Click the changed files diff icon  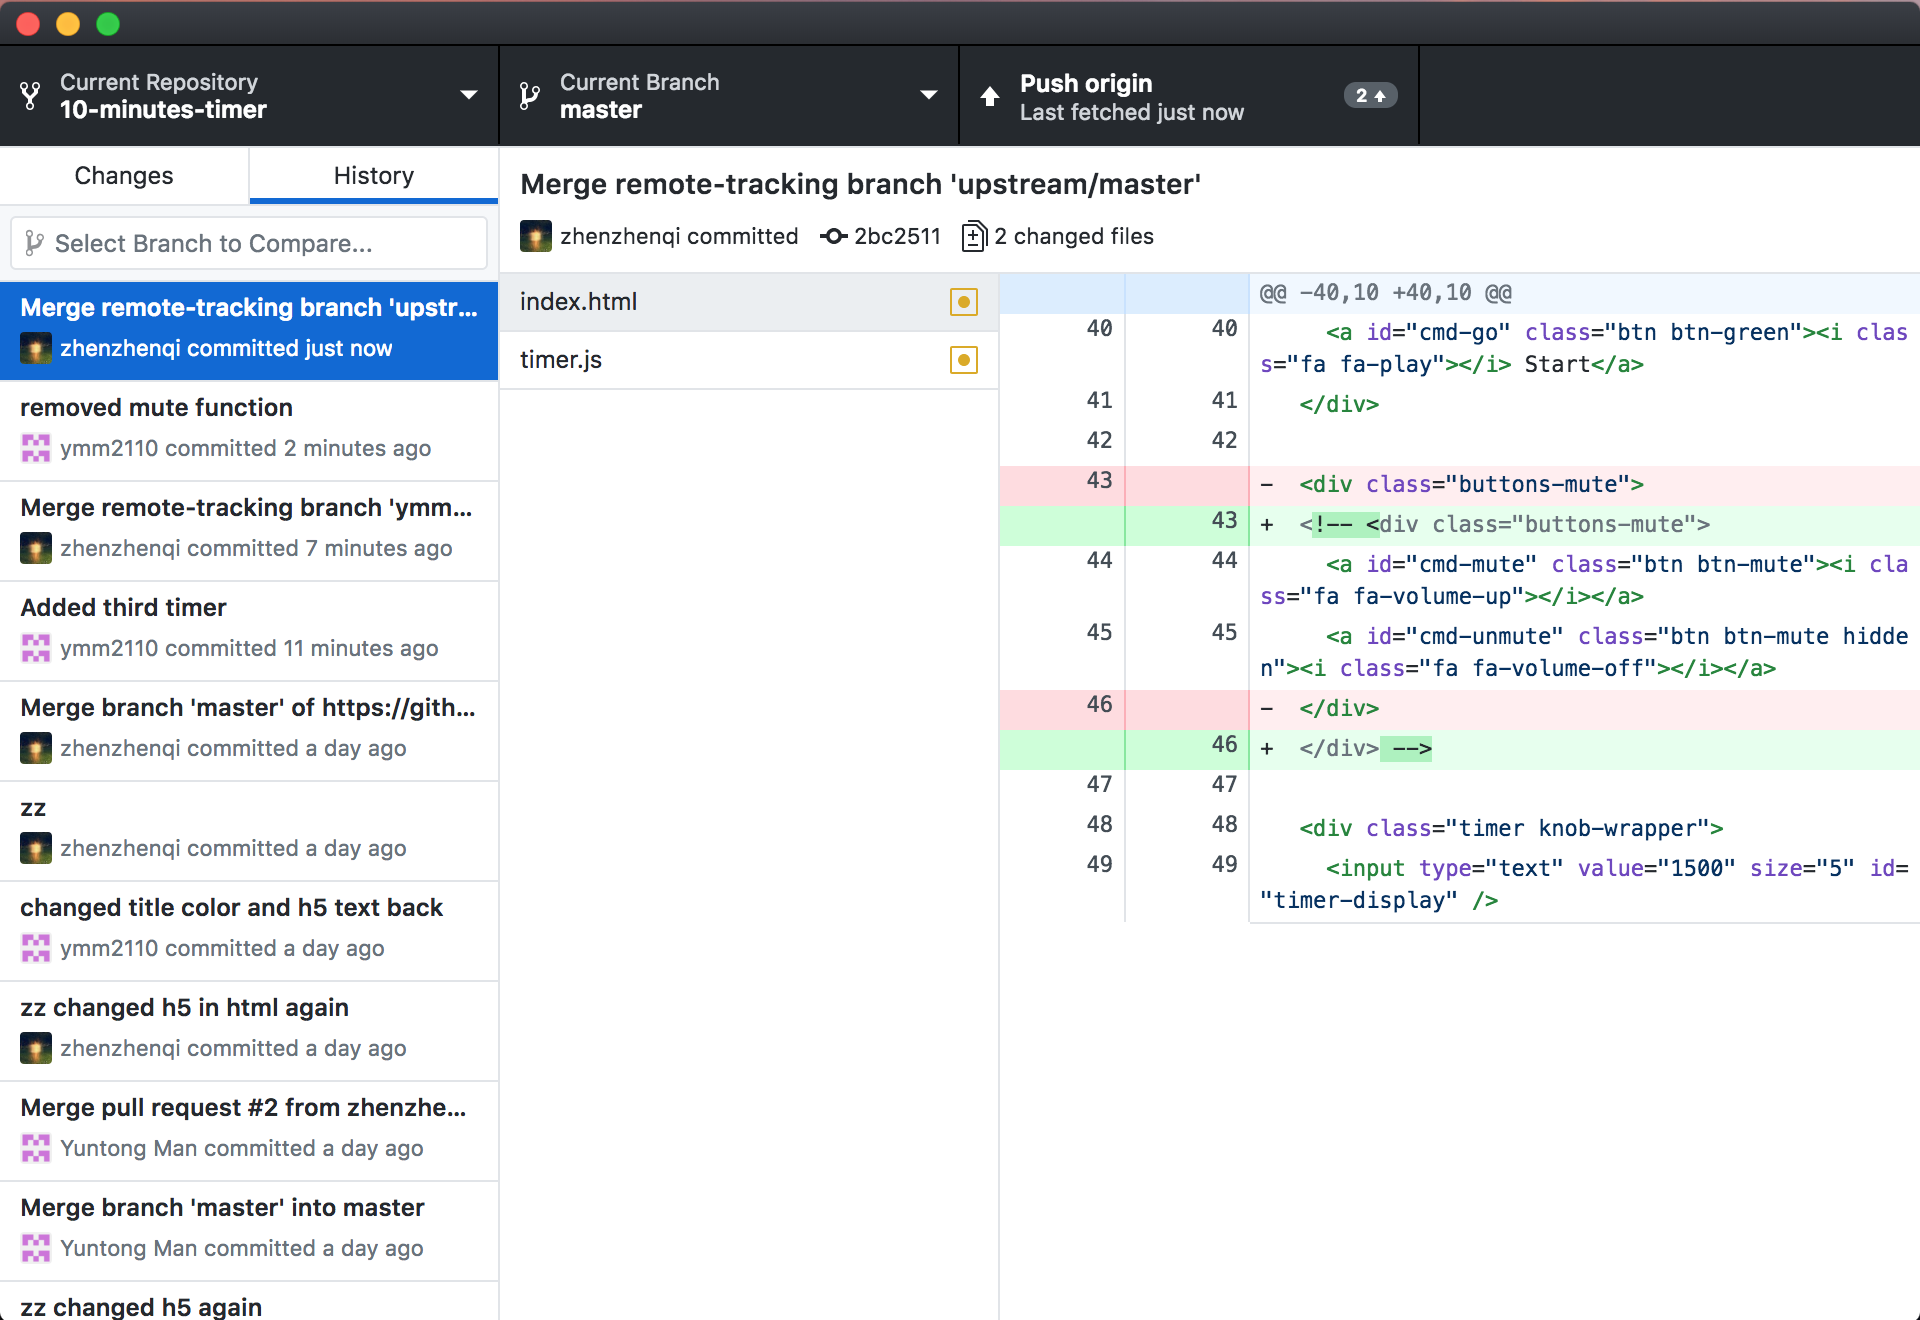973,237
